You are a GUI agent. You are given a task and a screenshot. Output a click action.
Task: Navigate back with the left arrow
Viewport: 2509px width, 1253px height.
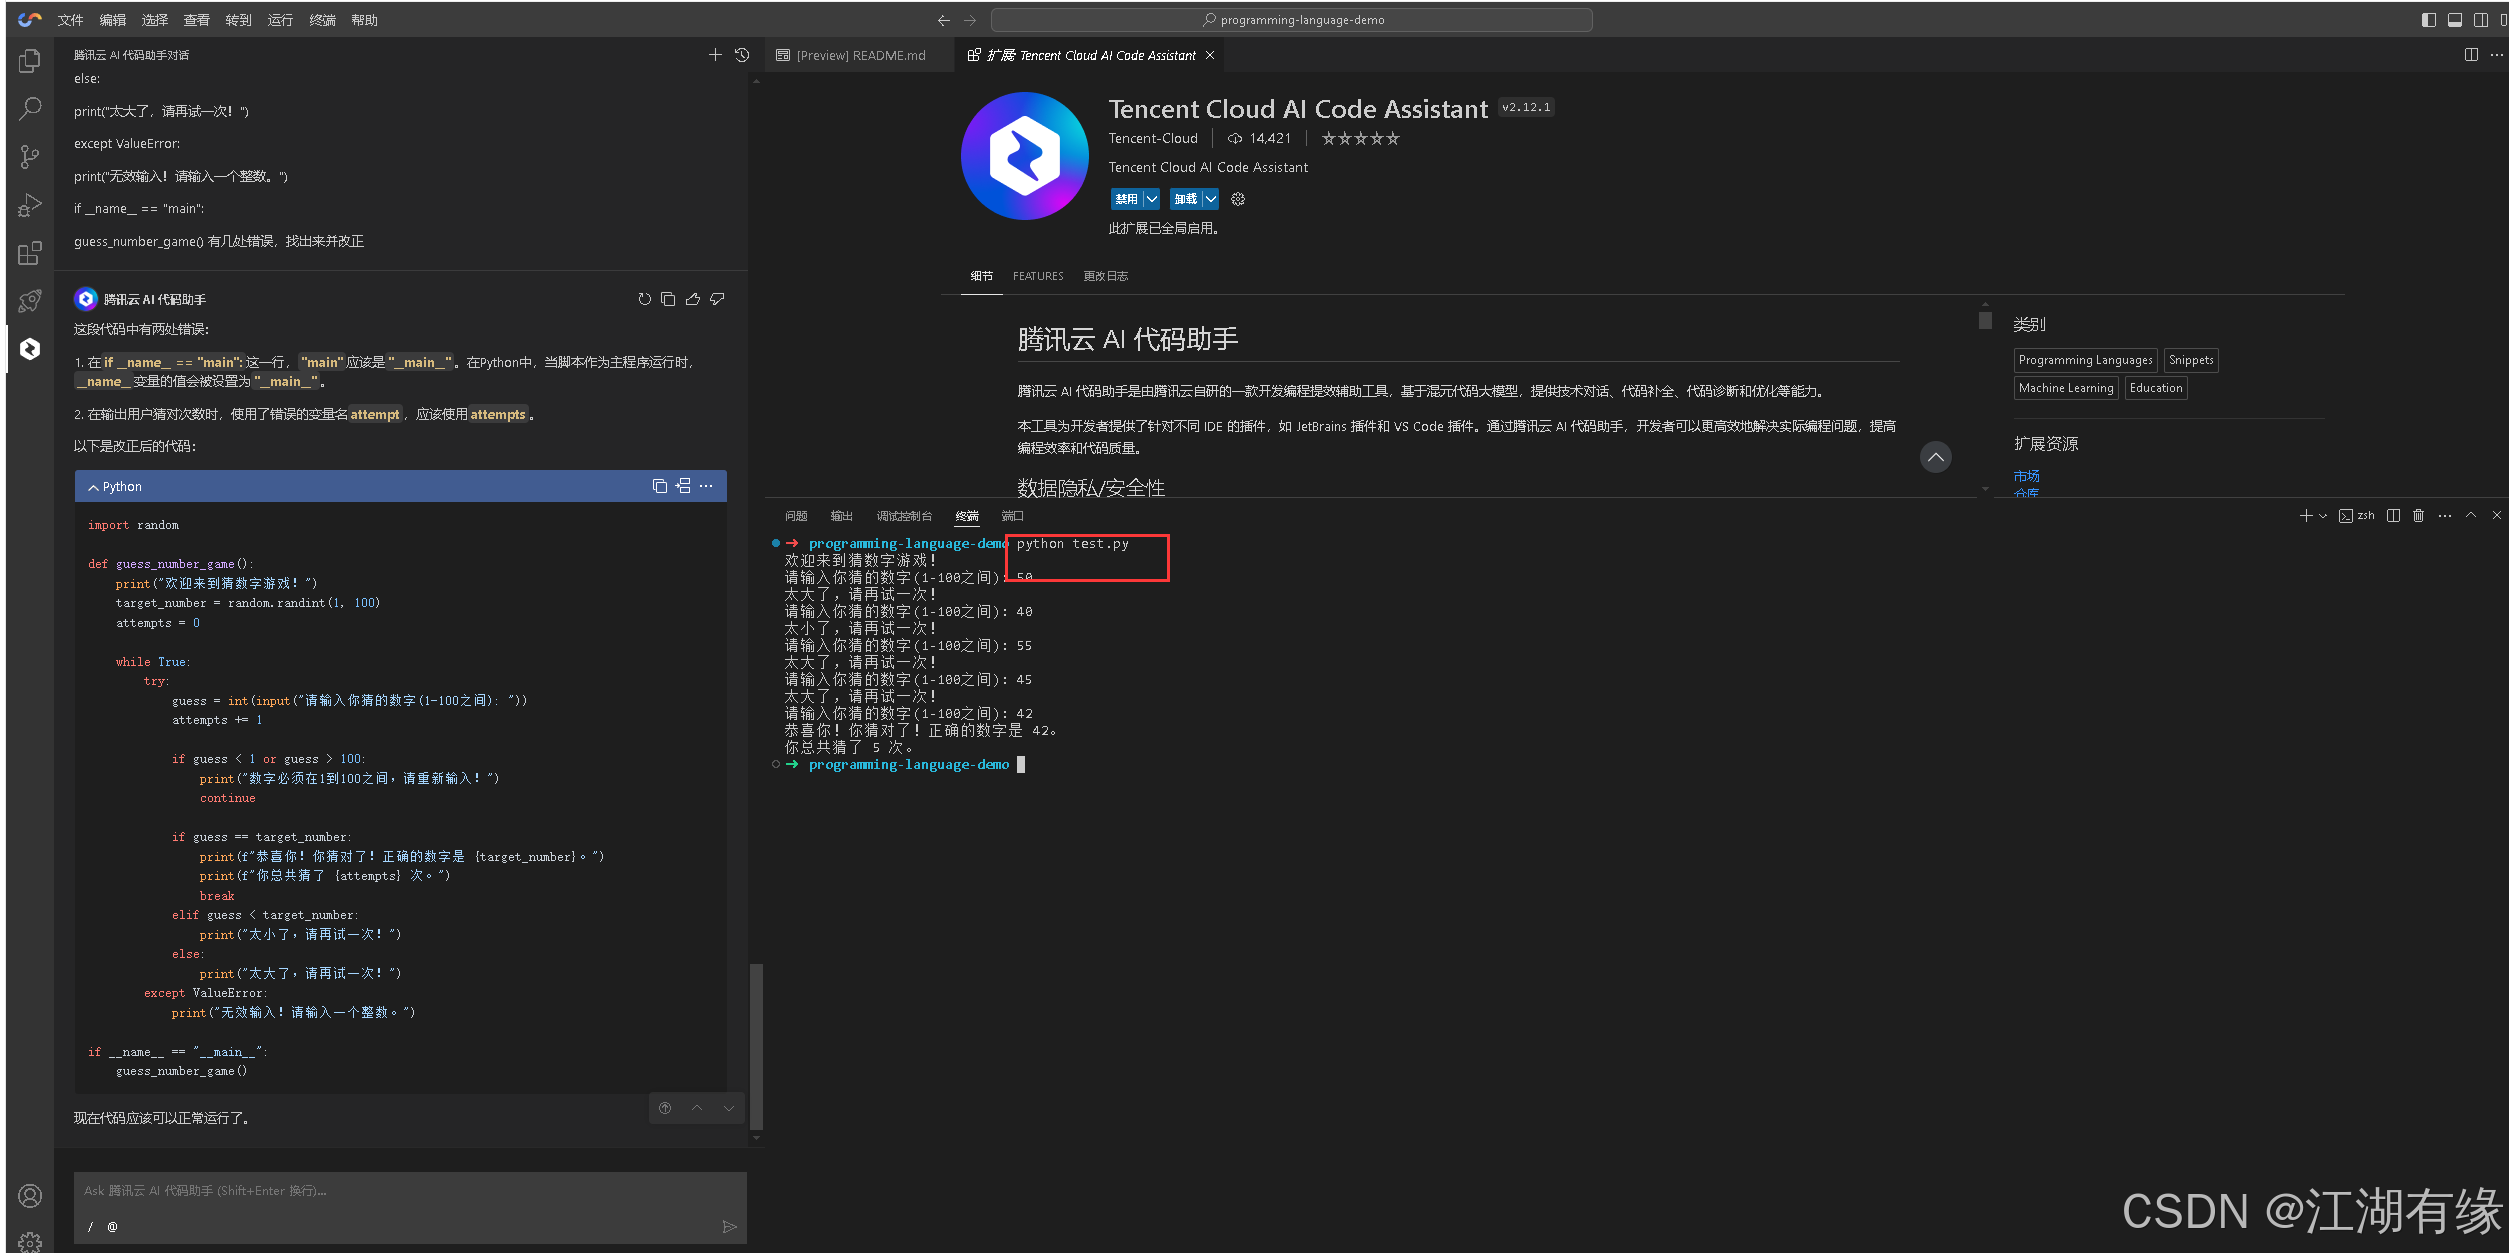point(943,20)
